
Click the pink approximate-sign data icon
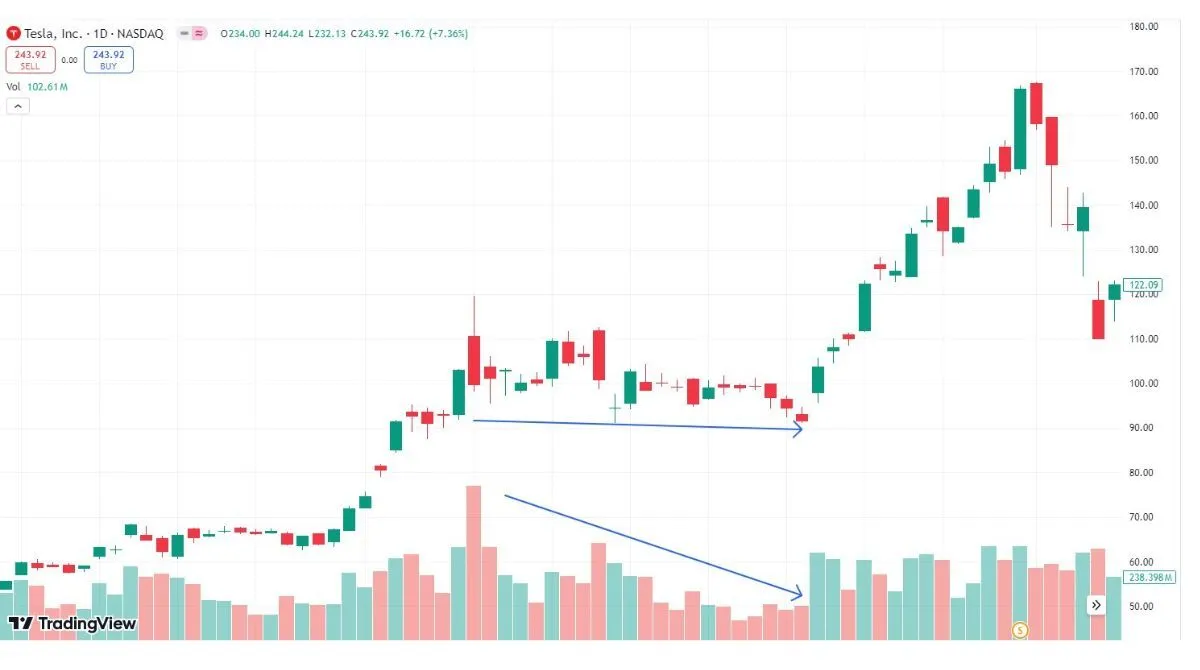pos(199,33)
